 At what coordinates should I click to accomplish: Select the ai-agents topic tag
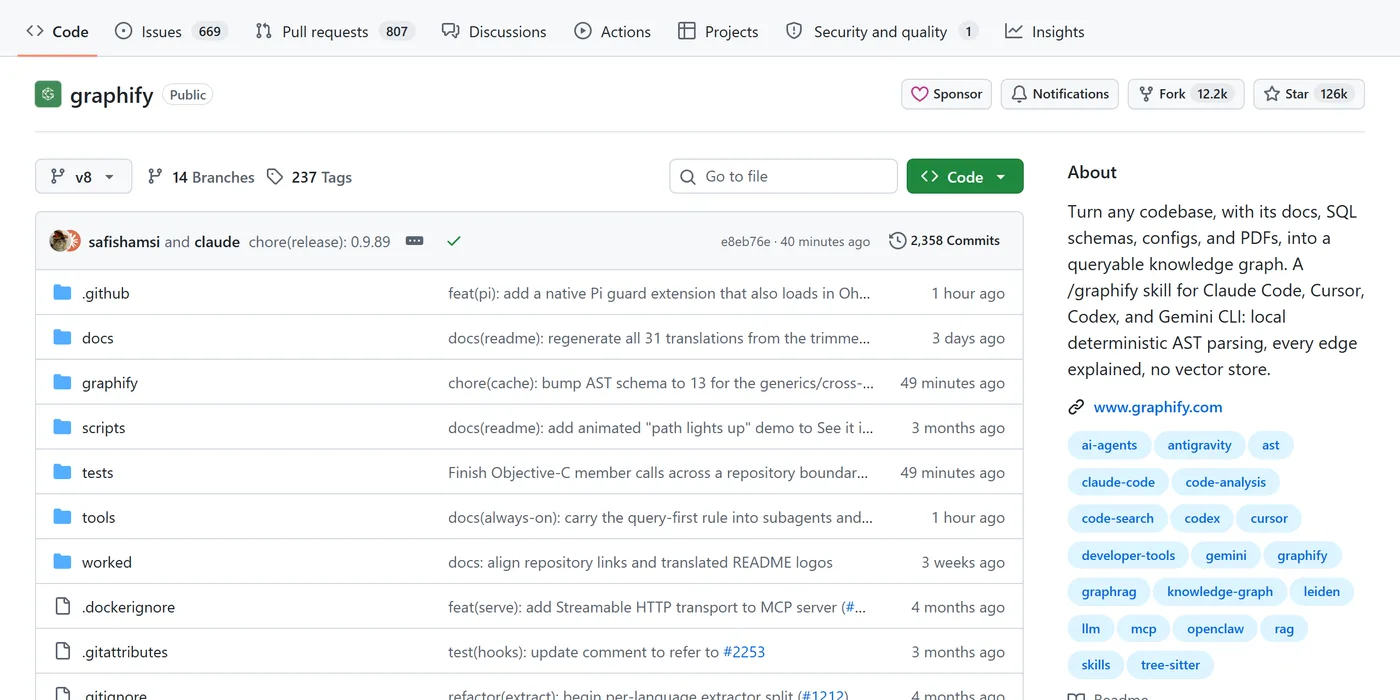point(1109,445)
